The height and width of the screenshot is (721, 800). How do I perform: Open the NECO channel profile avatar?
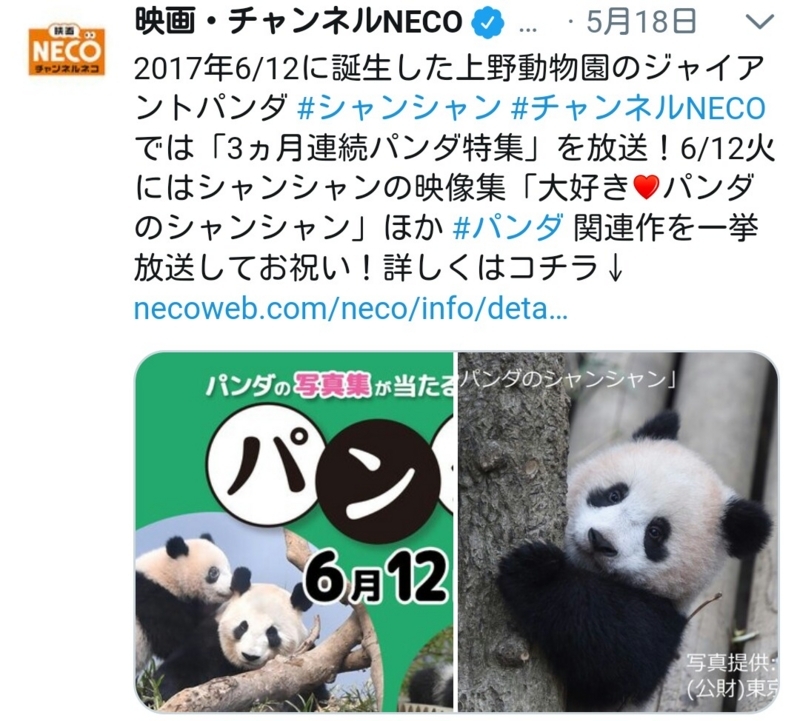(67, 51)
